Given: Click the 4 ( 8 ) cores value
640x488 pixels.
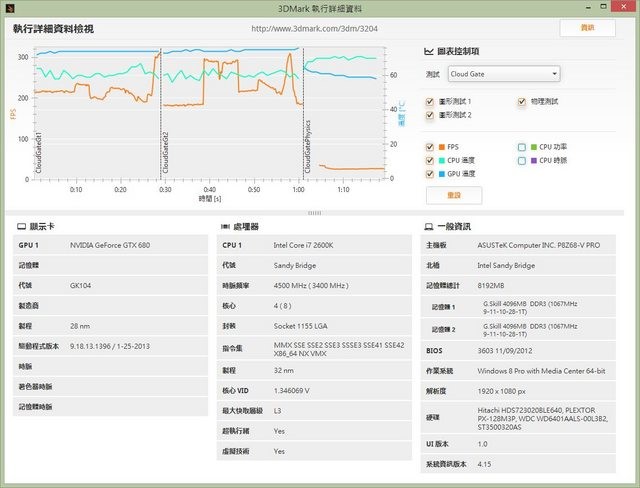Looking at the screenshot, I should point(282,306).
